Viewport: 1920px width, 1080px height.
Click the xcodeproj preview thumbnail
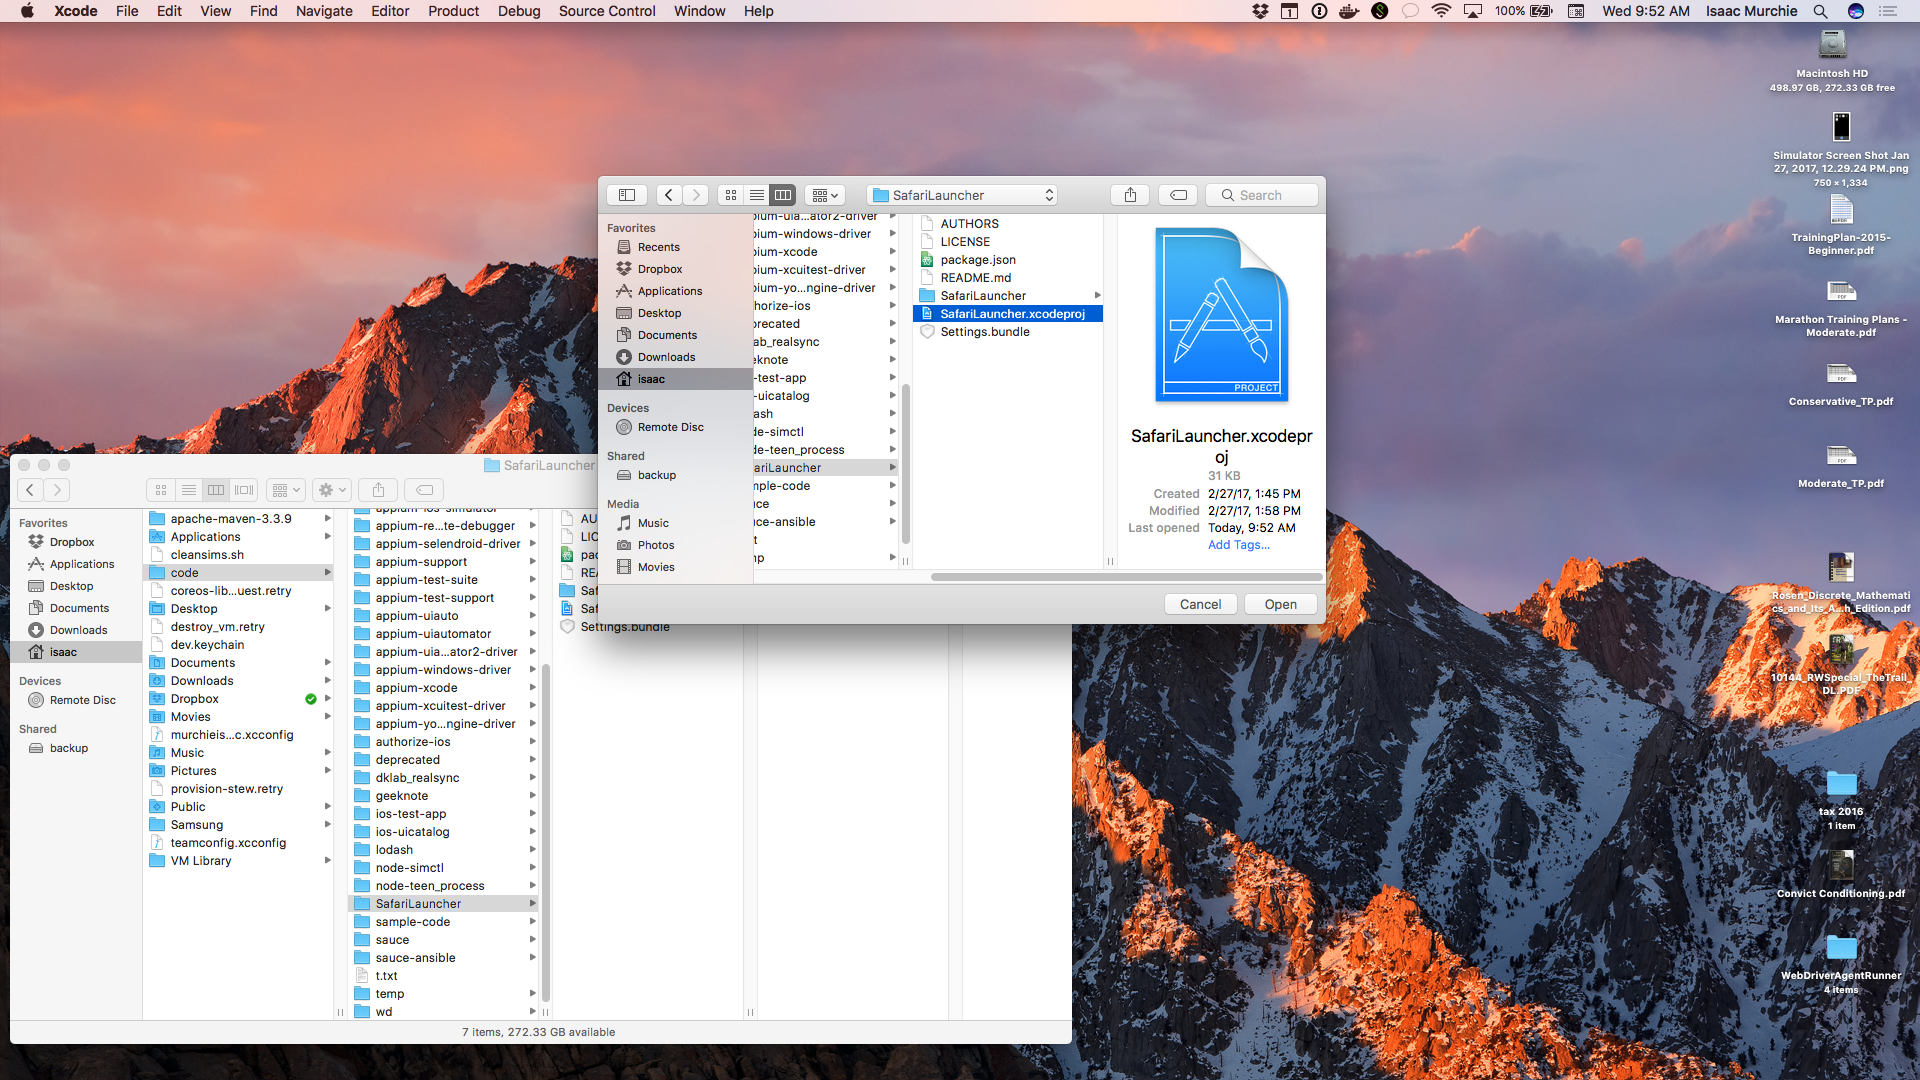point(1221,315)
